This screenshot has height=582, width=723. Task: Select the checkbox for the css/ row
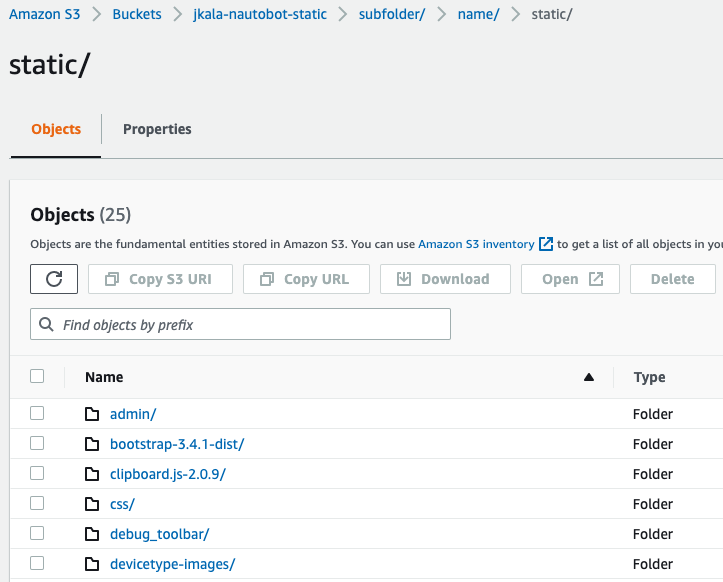[37, 503]
